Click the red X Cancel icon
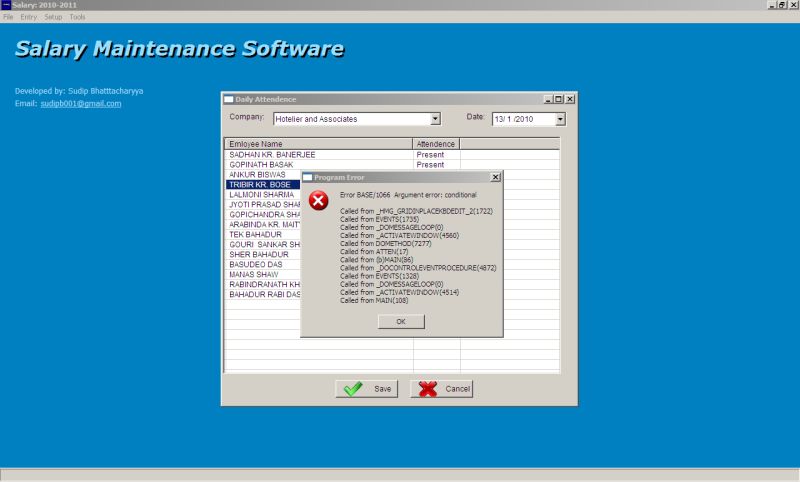Viewport: 800px width, 482px height. [x=428, y=388]
